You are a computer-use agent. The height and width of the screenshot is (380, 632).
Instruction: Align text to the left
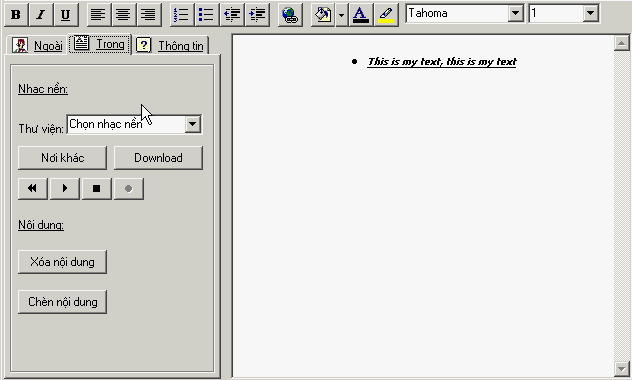(98, 15)
